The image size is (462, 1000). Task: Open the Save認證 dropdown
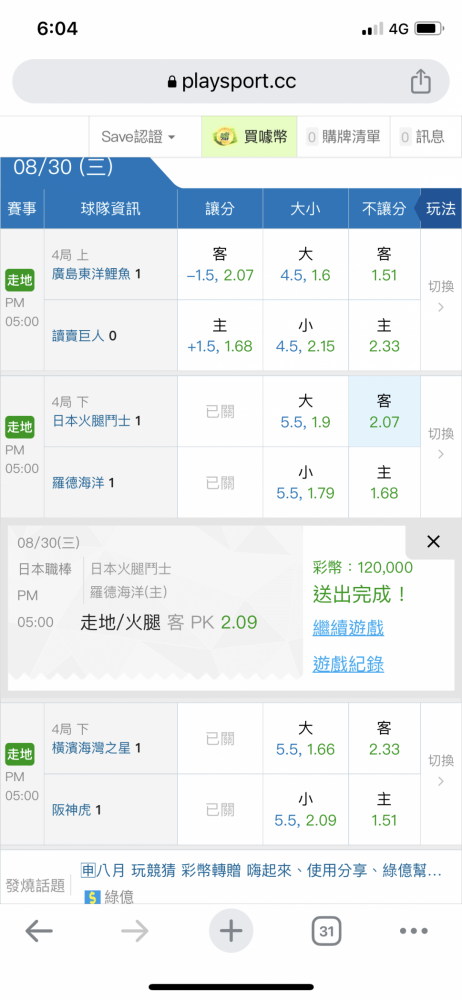pos(138,136)
